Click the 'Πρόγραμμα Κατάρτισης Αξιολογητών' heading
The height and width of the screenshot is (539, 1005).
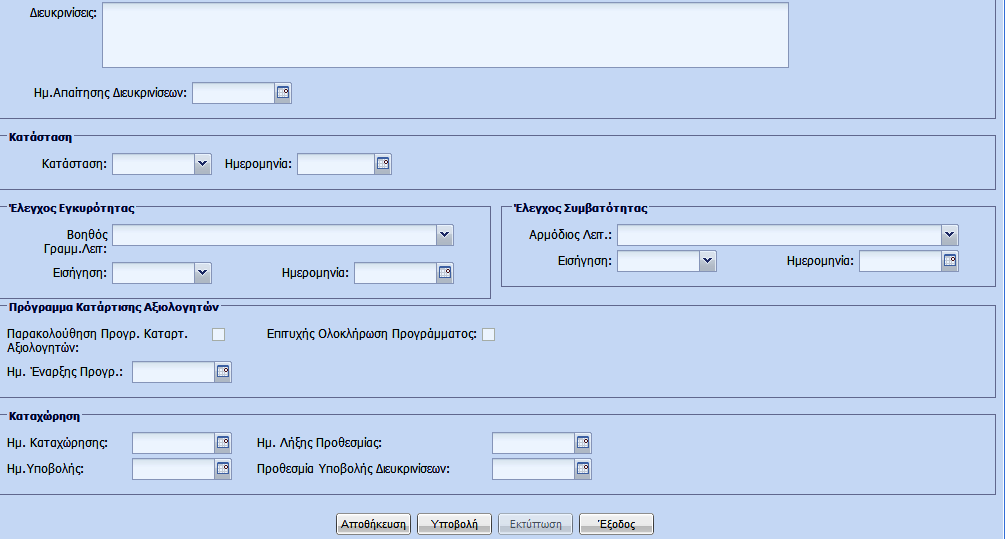click(x=114, y=307)
